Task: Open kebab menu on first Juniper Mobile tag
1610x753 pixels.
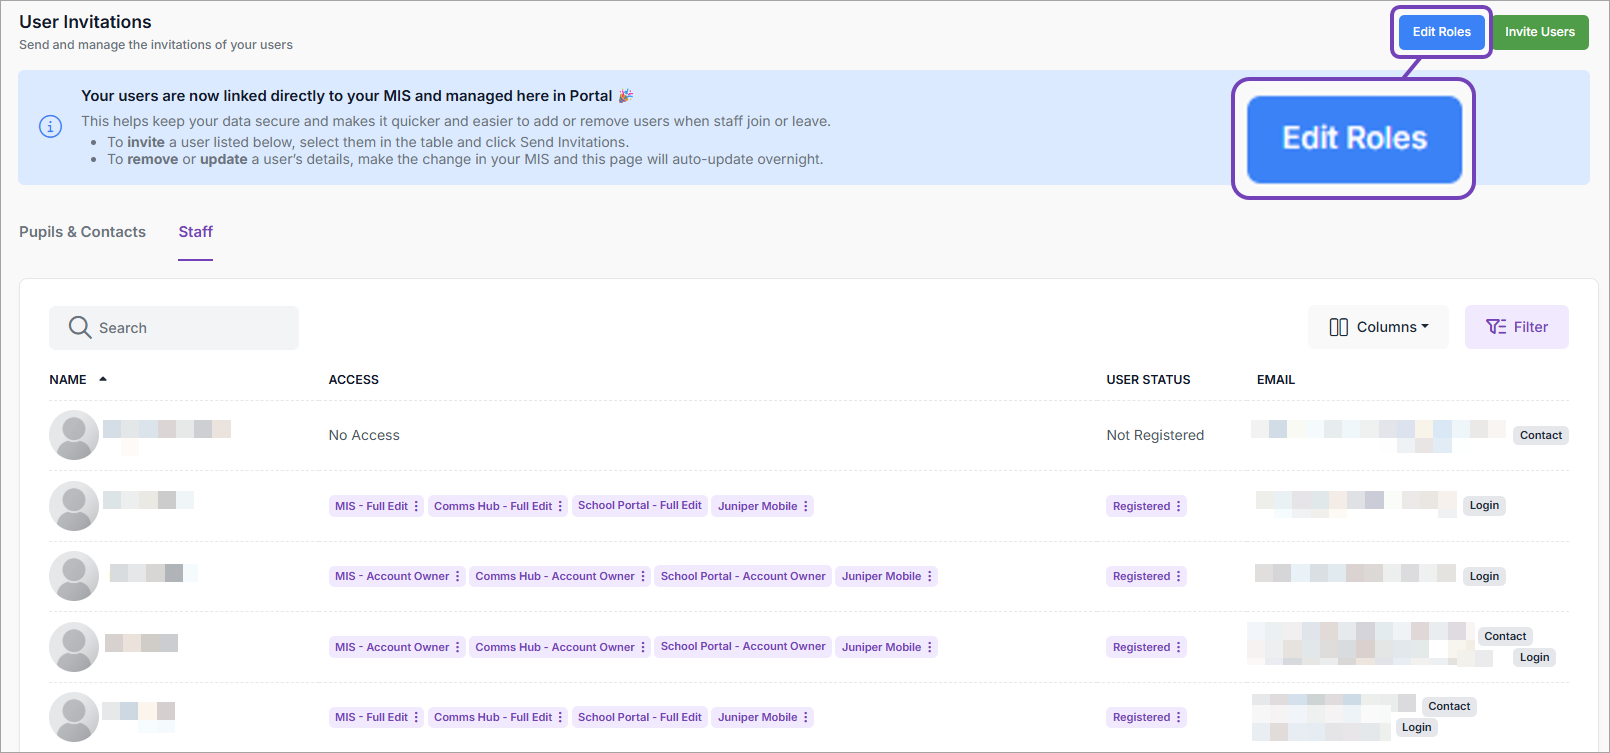Action: pos(806,506)
